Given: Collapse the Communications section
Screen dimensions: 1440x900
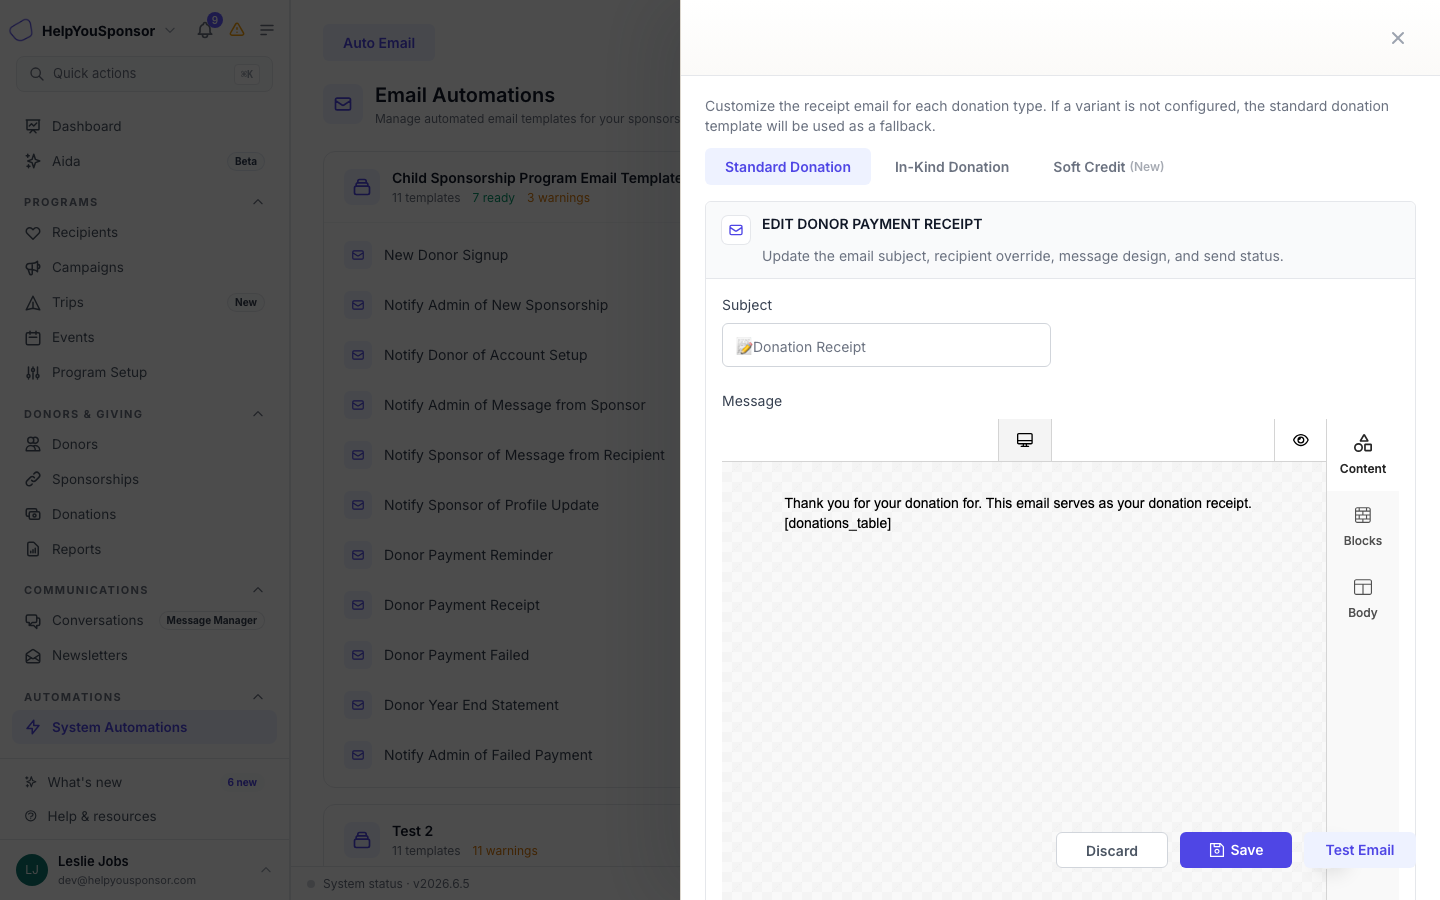Looking at the screenshot, I should (258, 590).
